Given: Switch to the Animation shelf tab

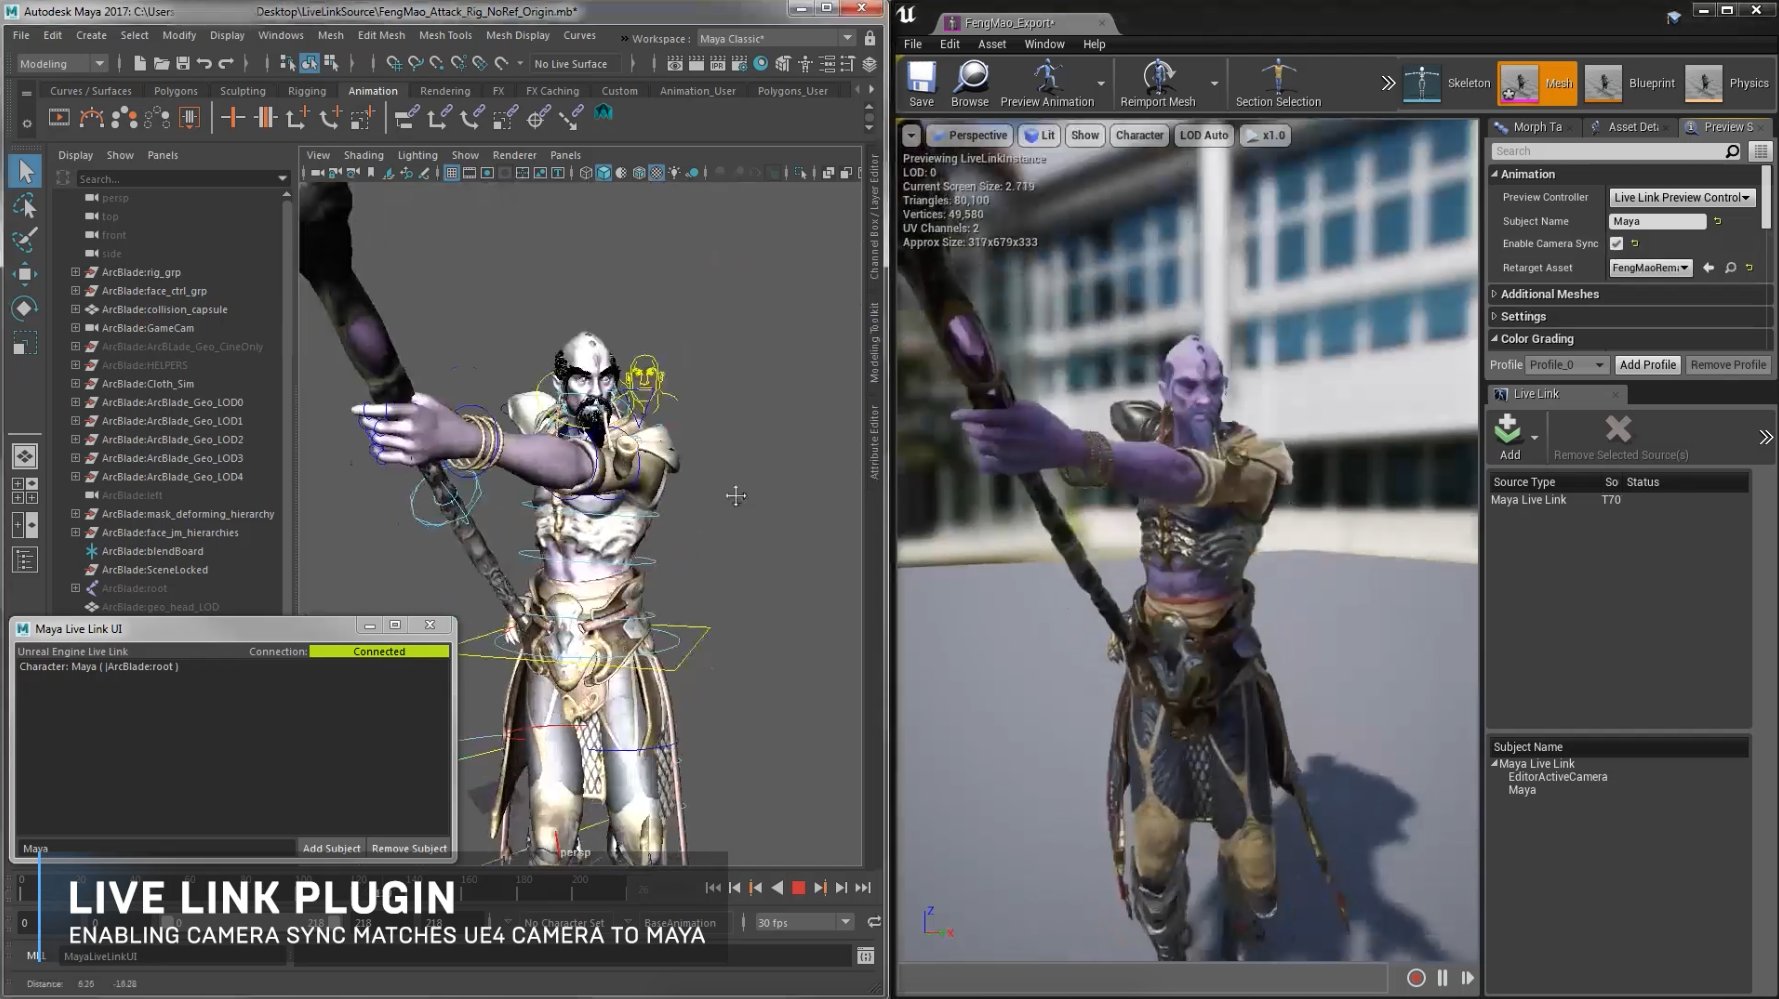Looking at the screenshot, I should (372, 91).
